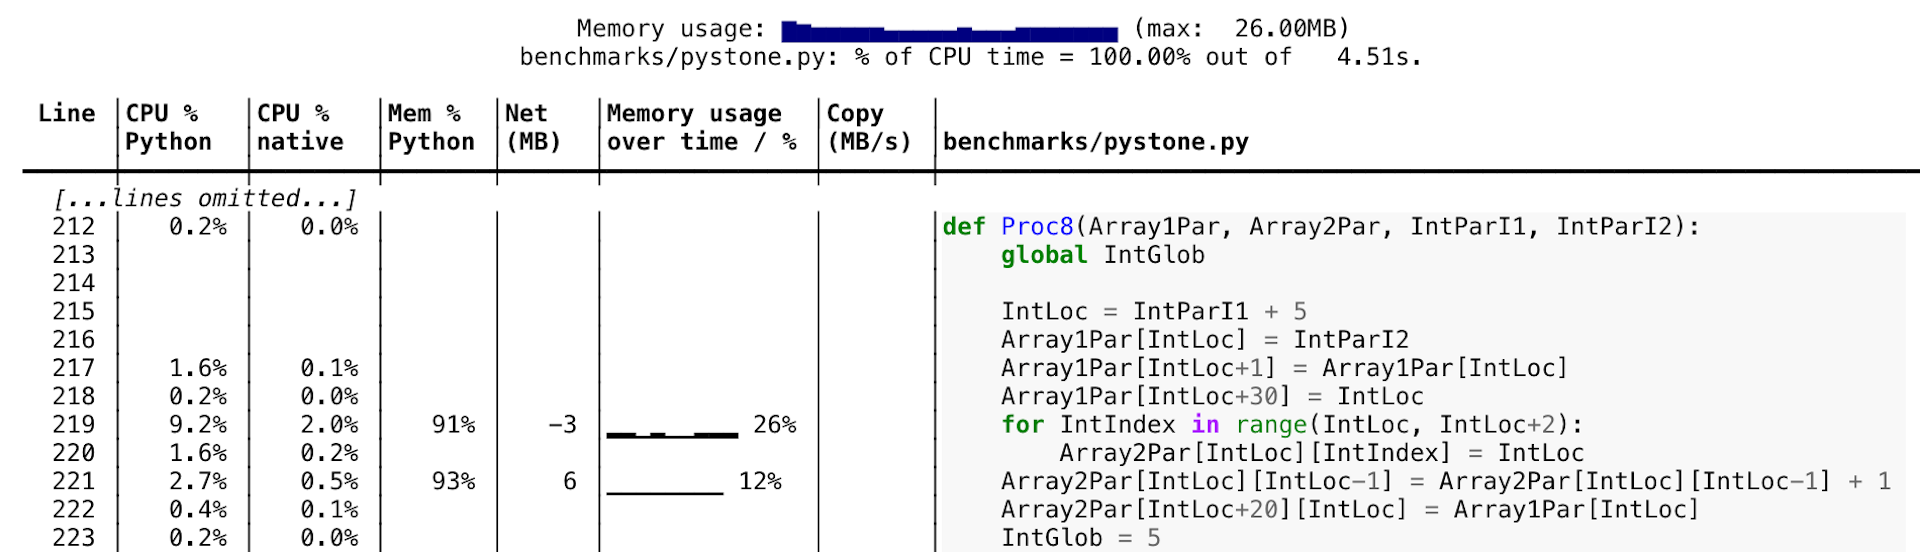Click "Memory usage over time / %" header
Viewport: 1920px width, 552px height.
pos(701,128)
